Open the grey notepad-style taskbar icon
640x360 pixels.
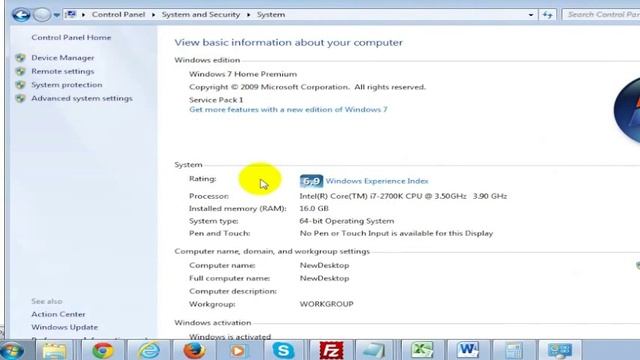pos(374,351)
